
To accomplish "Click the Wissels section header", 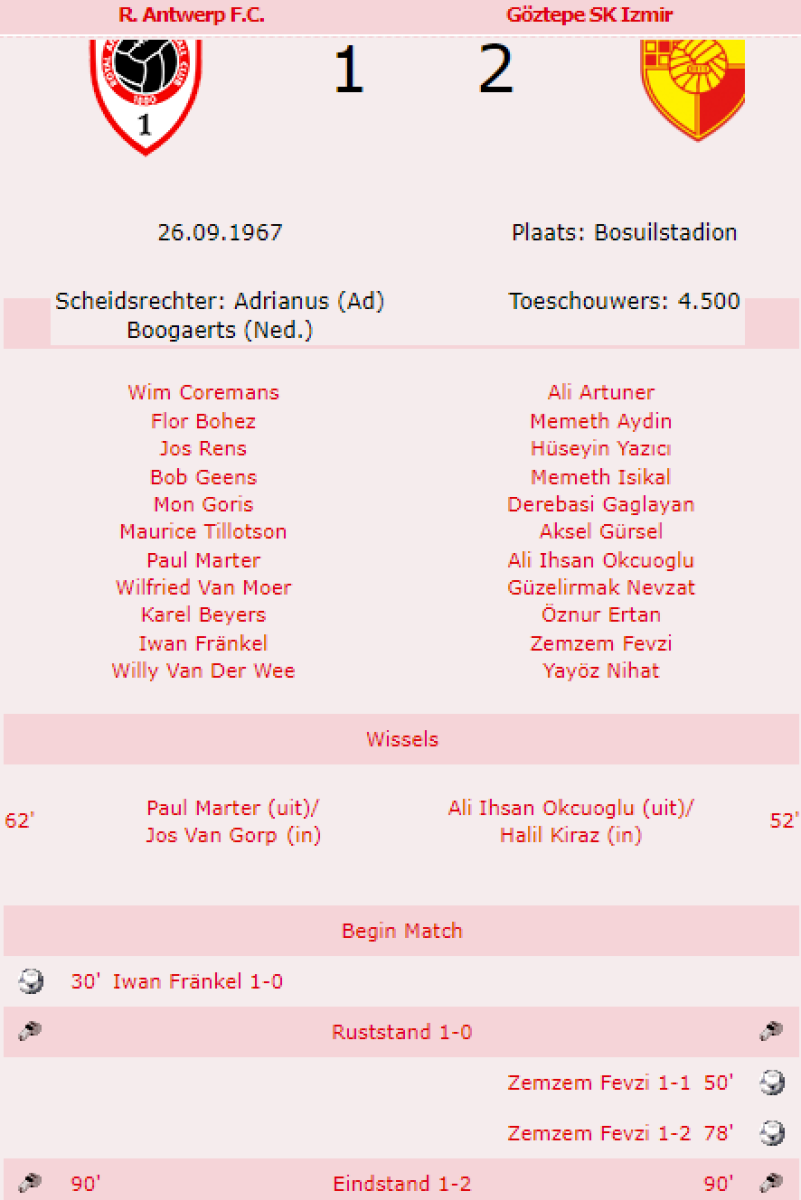I will pos(402,740).
